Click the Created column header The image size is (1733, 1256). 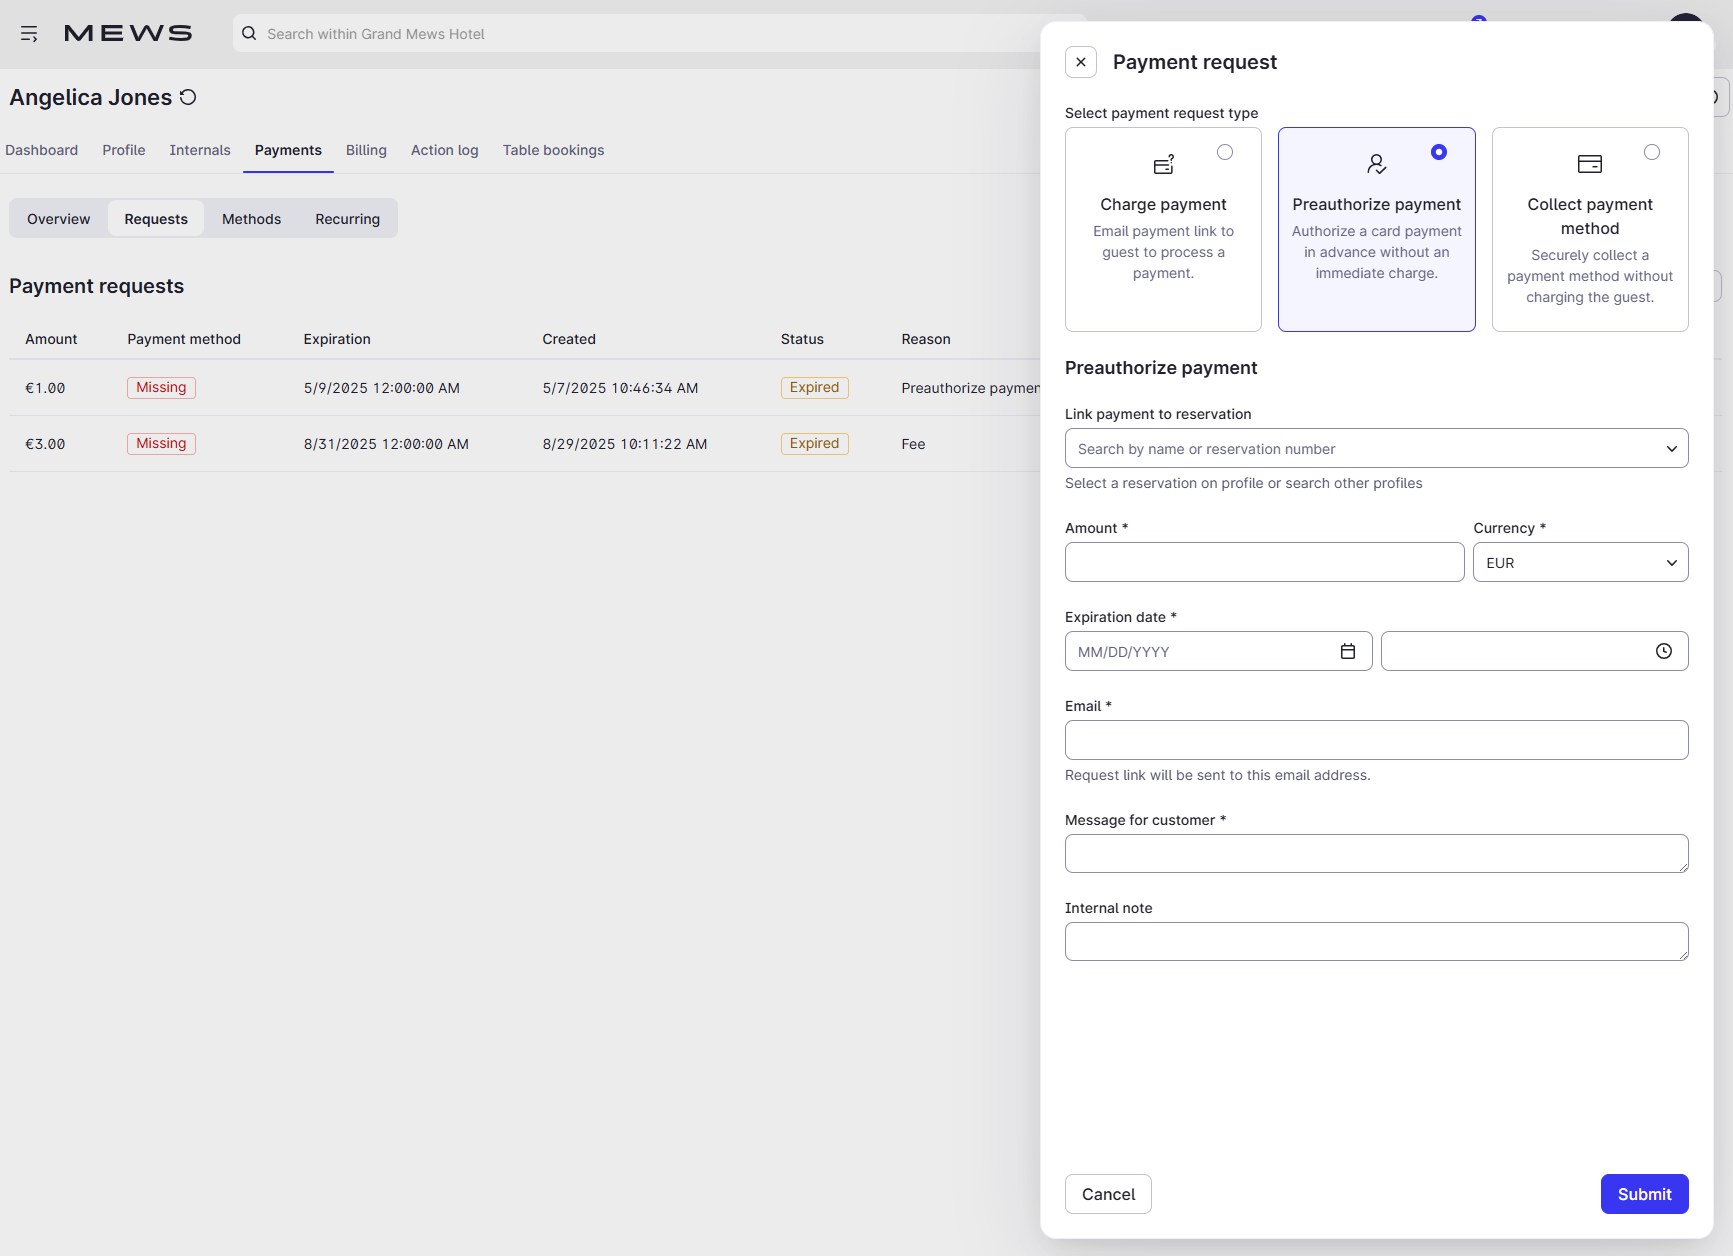click(x=569, y=339)
